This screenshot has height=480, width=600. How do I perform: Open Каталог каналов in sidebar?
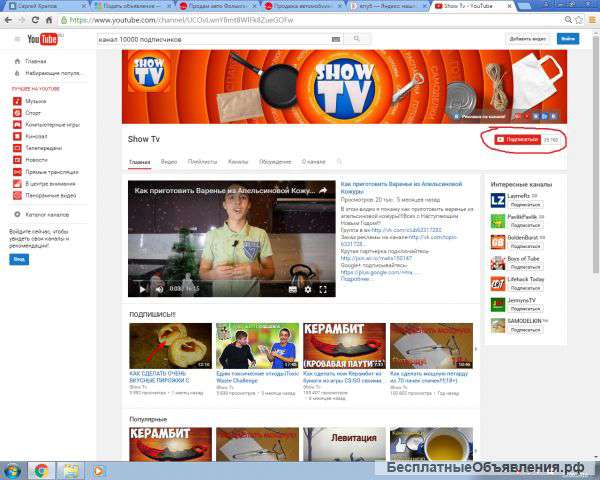[x=42, y=215]
